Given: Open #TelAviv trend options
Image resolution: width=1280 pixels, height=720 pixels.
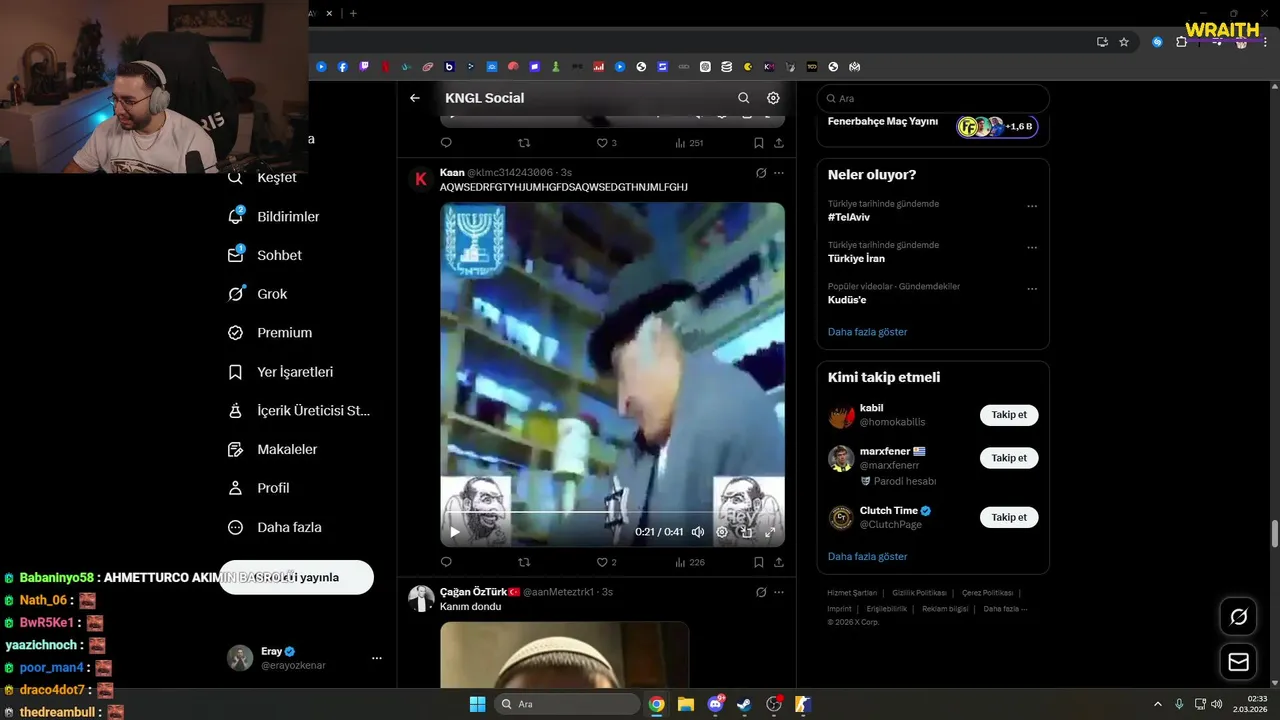Looking at the screenshot, I should click(x=1032, y=207).
